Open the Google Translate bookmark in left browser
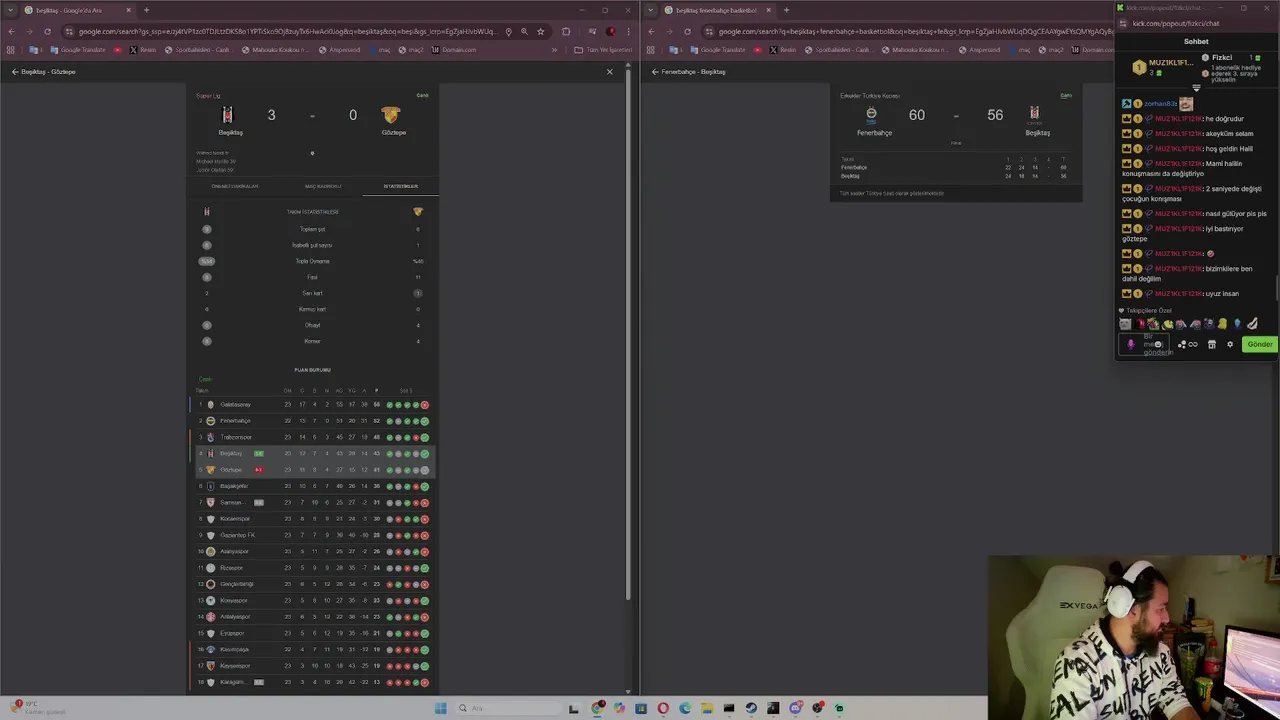1280x720 pixels. (x=78, y=50)
